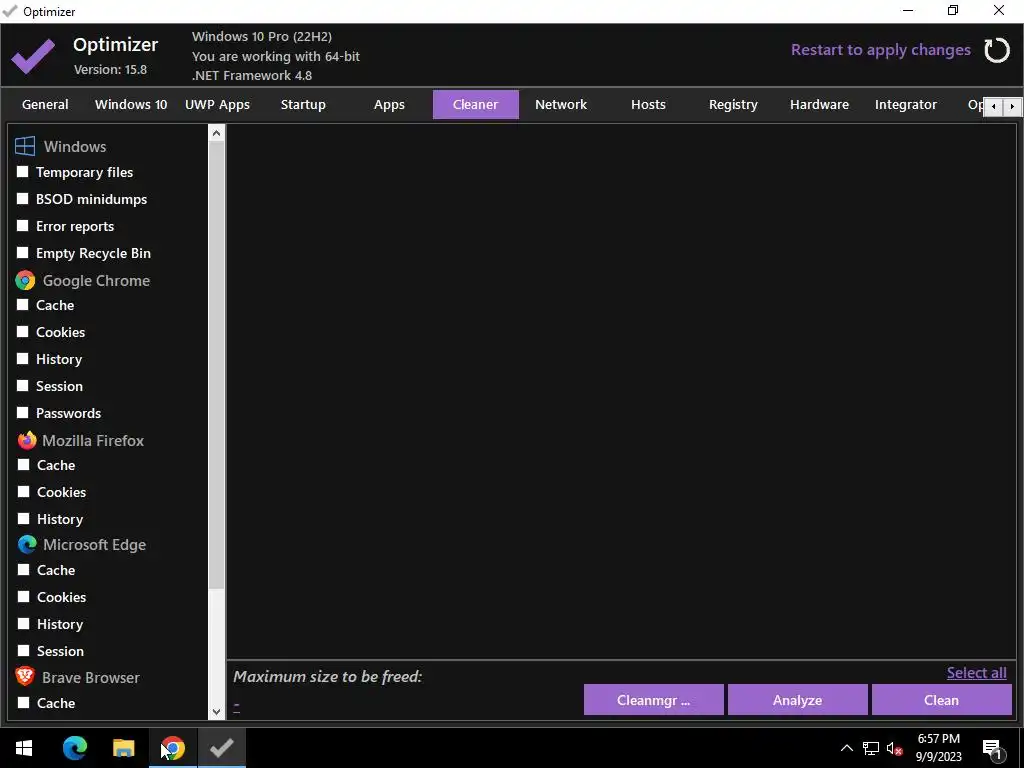
Task: Open the General tab
Action: [45, 104]
